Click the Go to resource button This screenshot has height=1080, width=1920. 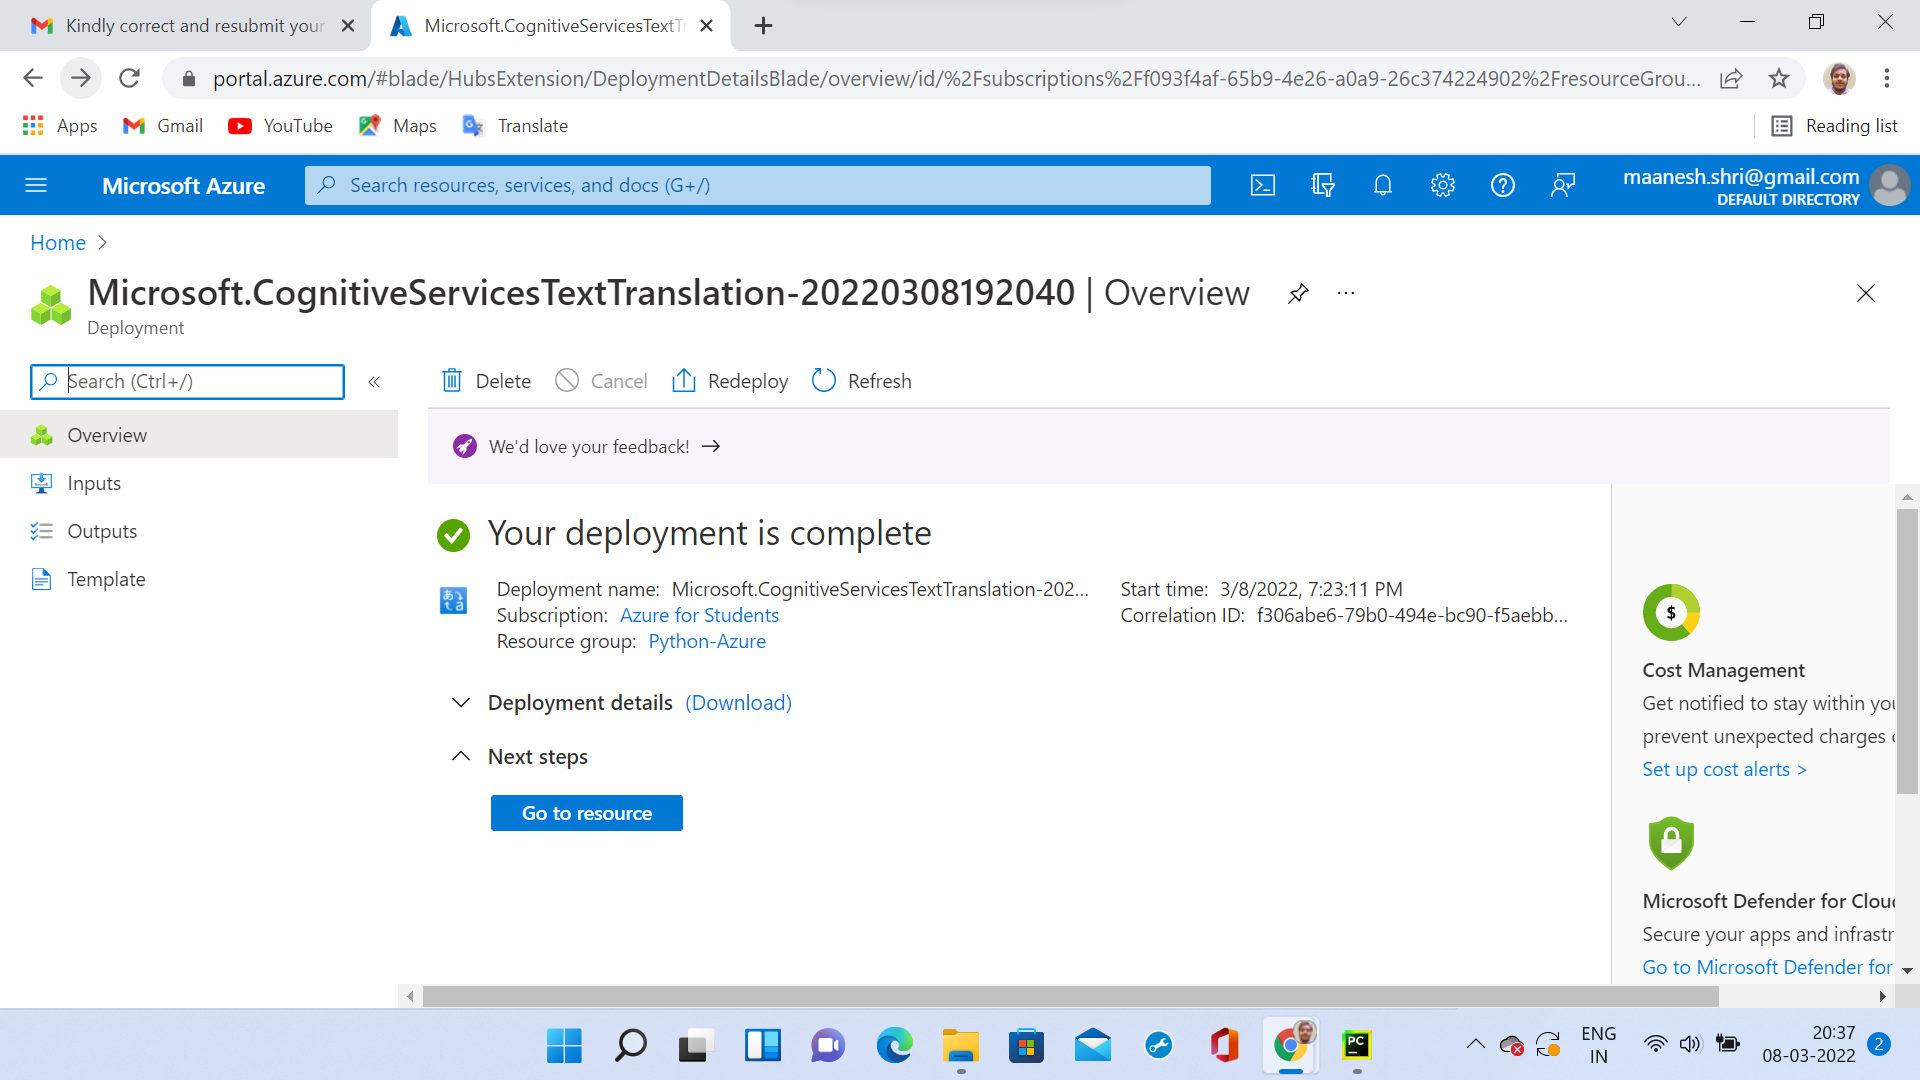pos(586,812)
